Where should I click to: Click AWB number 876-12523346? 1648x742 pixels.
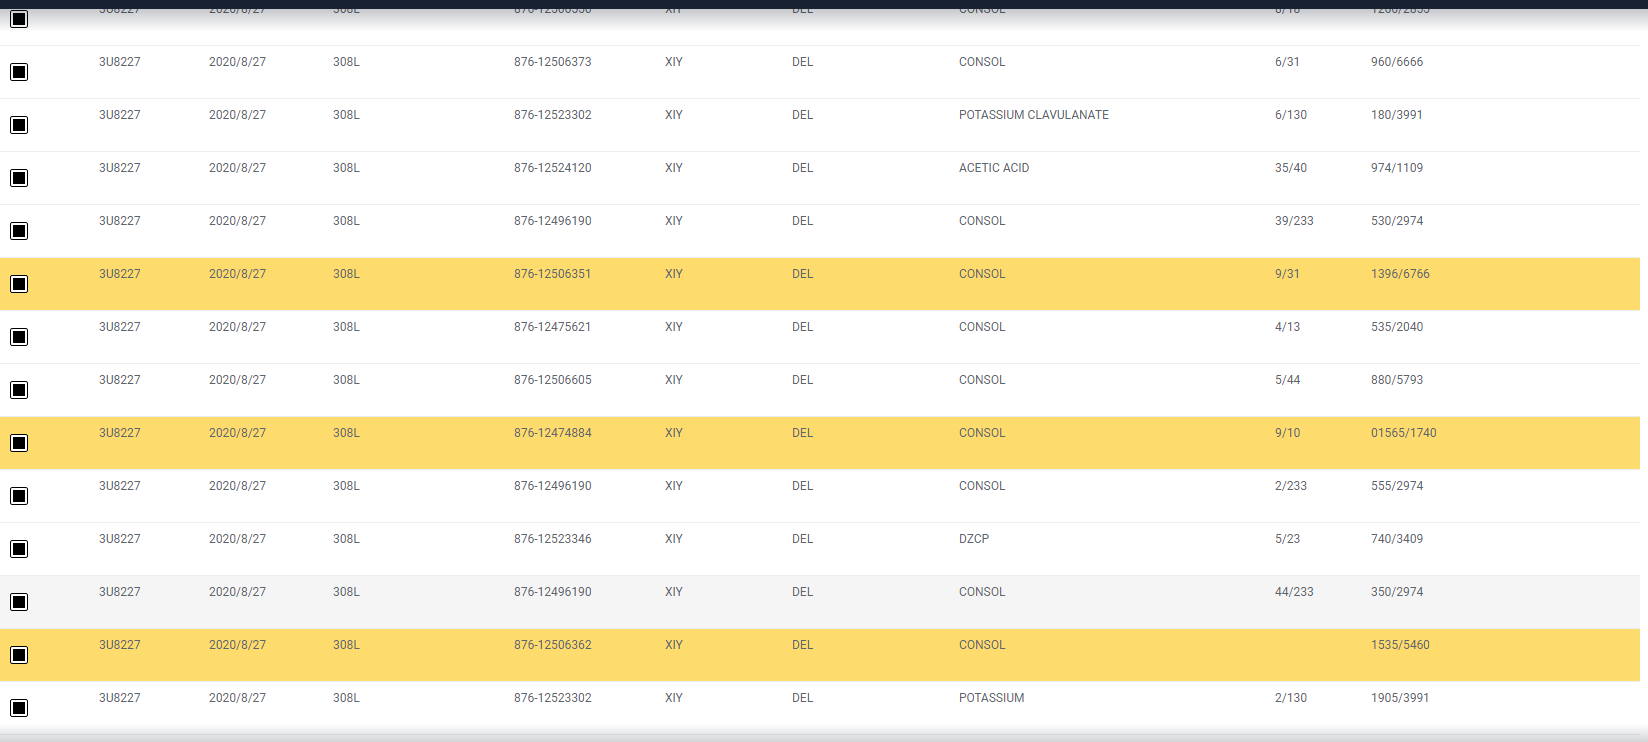(552, 539)
